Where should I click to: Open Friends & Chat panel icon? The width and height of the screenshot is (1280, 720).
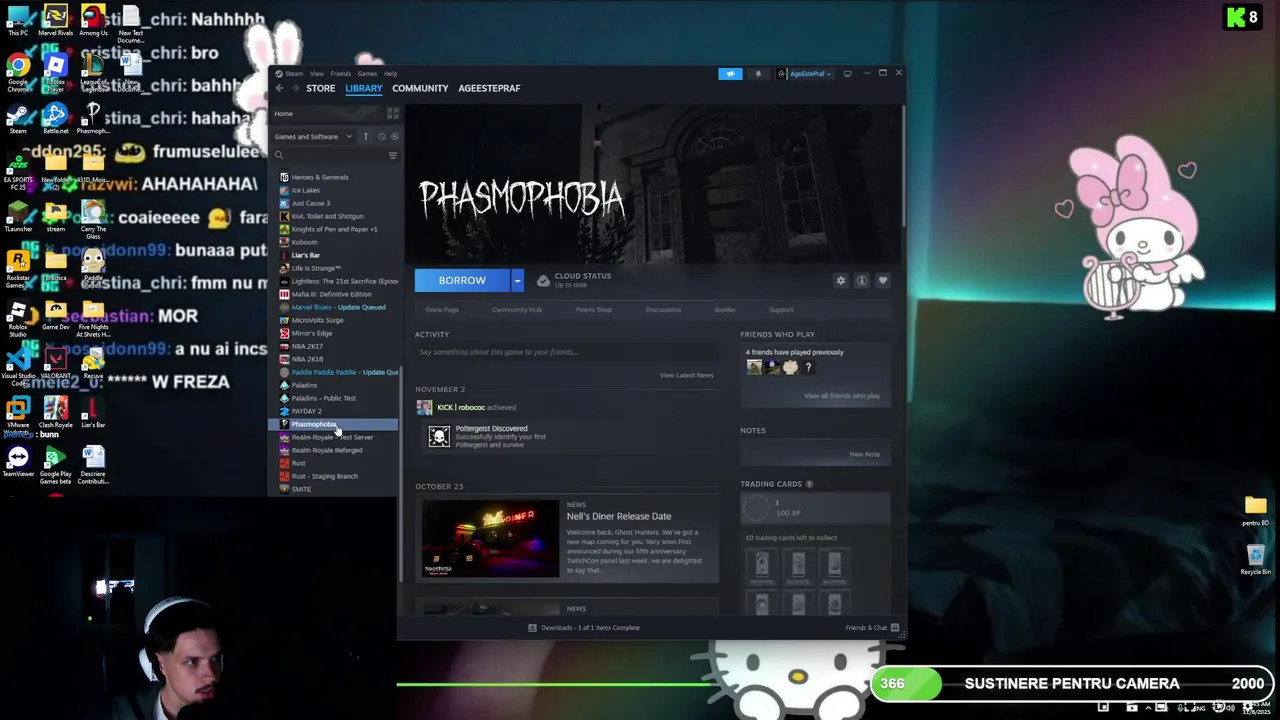[895, 628]
